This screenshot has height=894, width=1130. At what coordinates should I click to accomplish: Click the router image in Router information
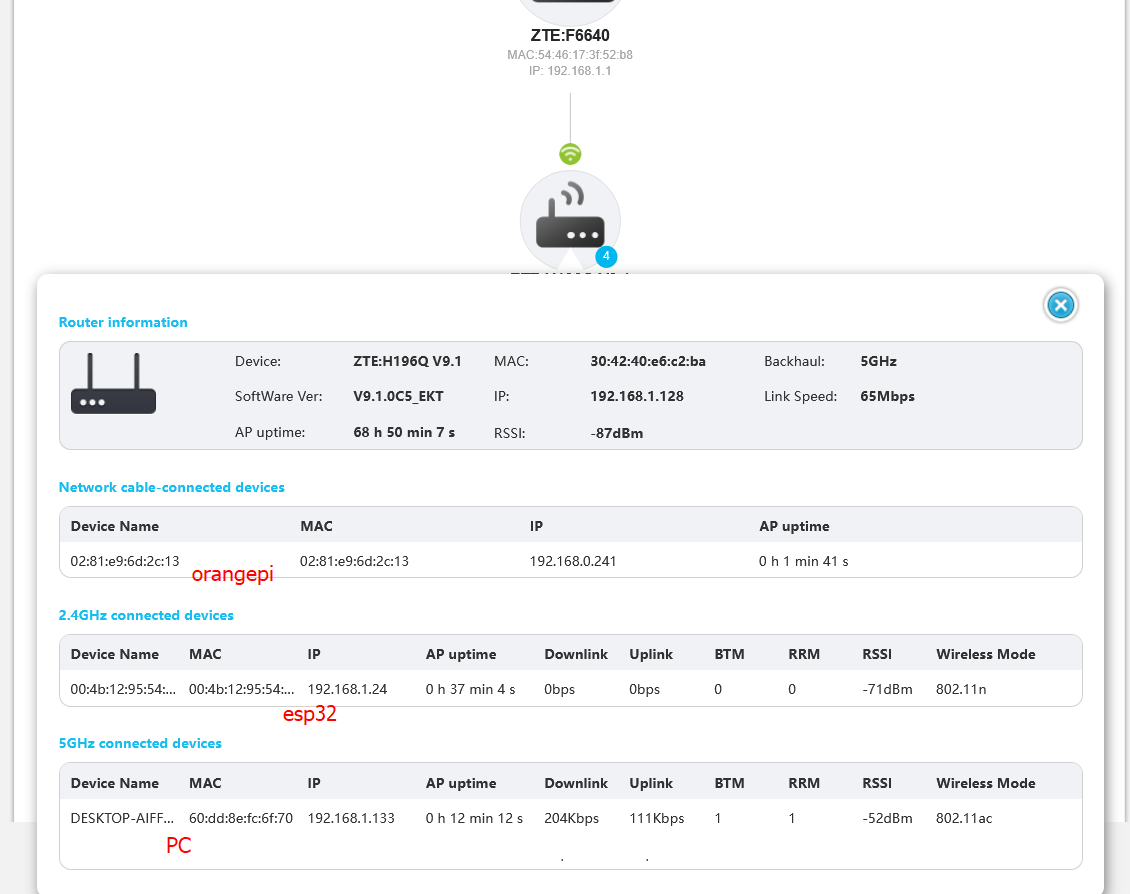click(113, 383)
